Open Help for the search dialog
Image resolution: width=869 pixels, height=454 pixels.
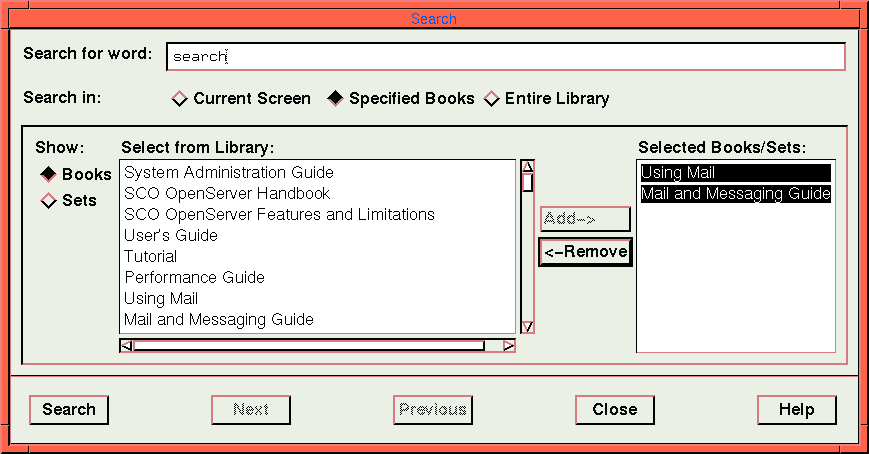(796, 410)
